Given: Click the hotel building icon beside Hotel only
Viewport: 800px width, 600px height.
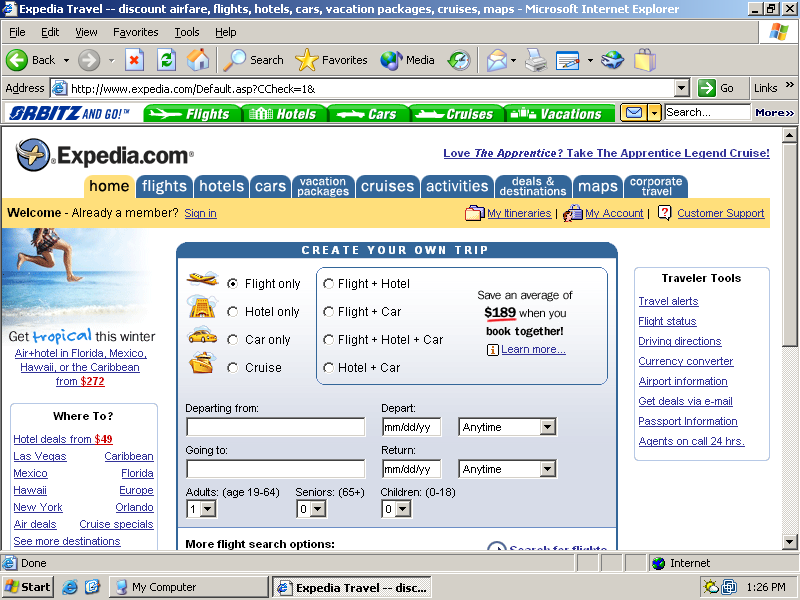Looking at the screenshot, I should [x=203, y=307].
